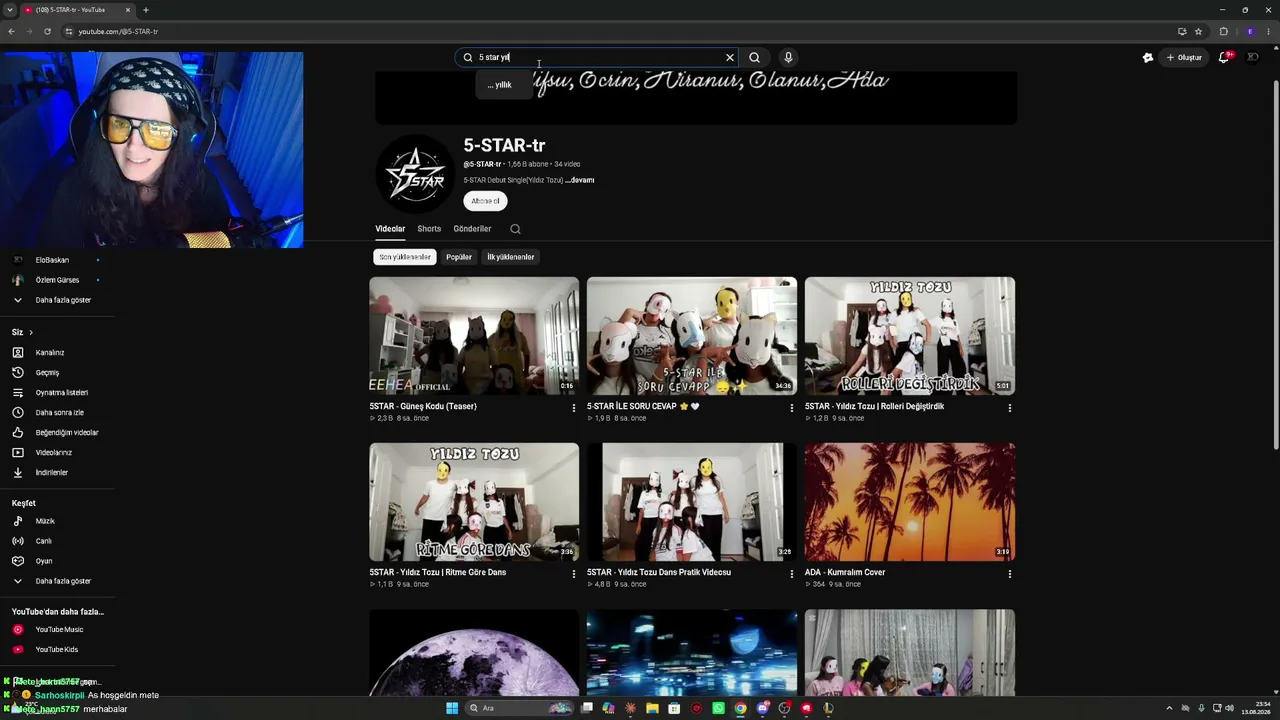Viewport: 1280px width, 720px height.
Task: Open options for 5-STAR İLE SORU CEVAP video
Action: tap(792, 408)
